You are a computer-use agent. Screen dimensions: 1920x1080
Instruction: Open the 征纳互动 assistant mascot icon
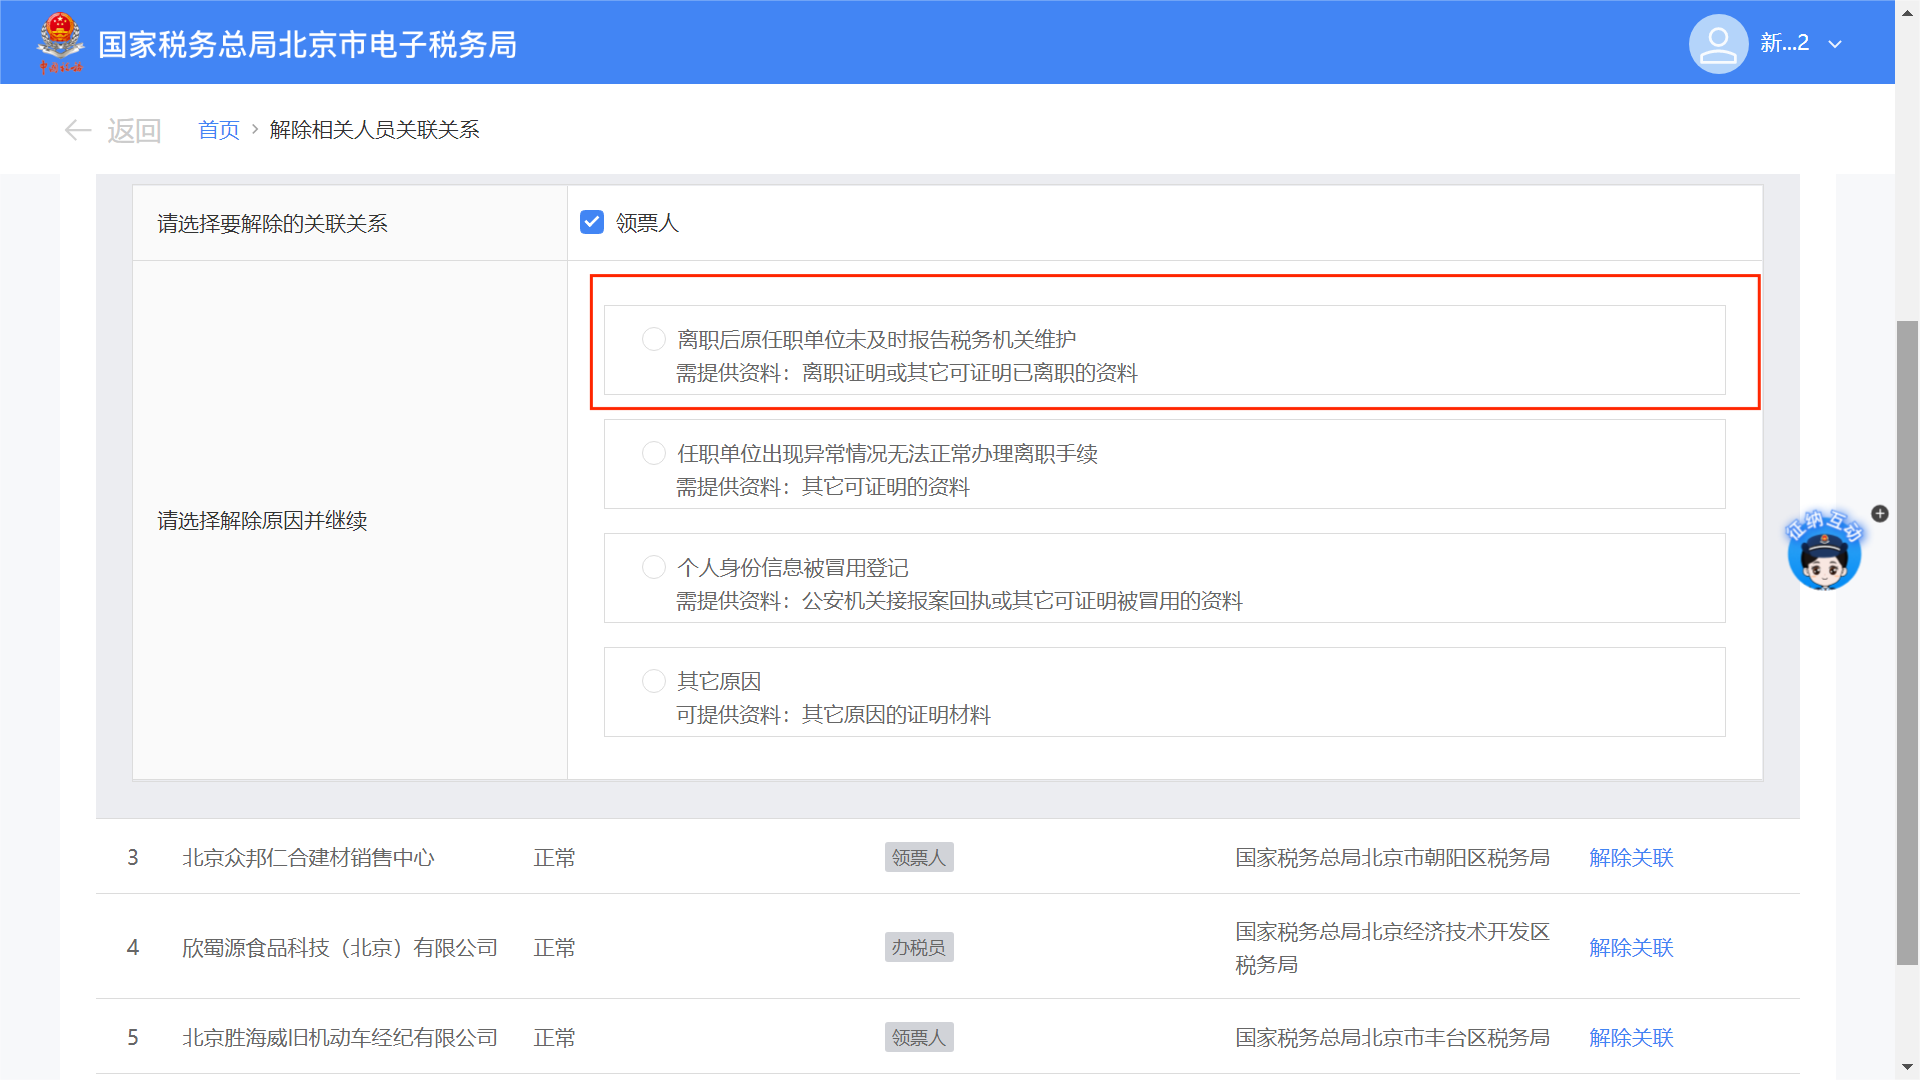pyautogui.click(x=1824, y=550)
